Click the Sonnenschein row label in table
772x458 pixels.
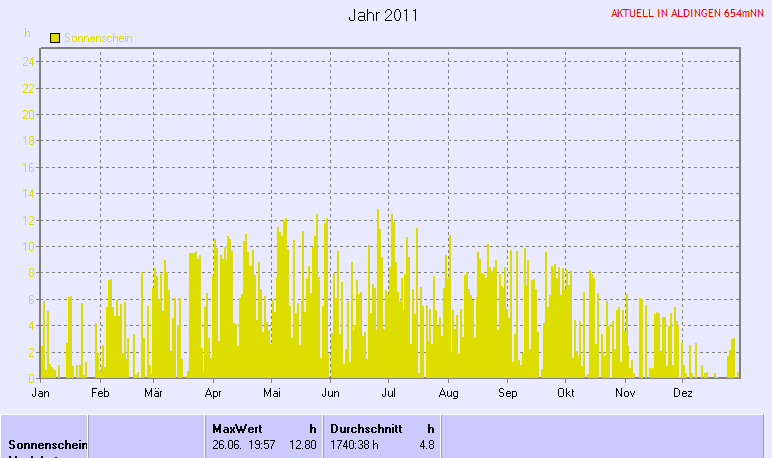[48, 444]
